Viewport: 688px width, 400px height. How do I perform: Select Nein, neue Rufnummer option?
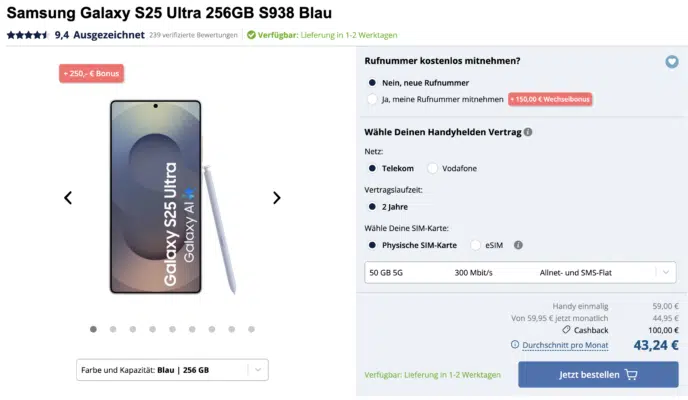pyautogui.click(x=372, y=83)
